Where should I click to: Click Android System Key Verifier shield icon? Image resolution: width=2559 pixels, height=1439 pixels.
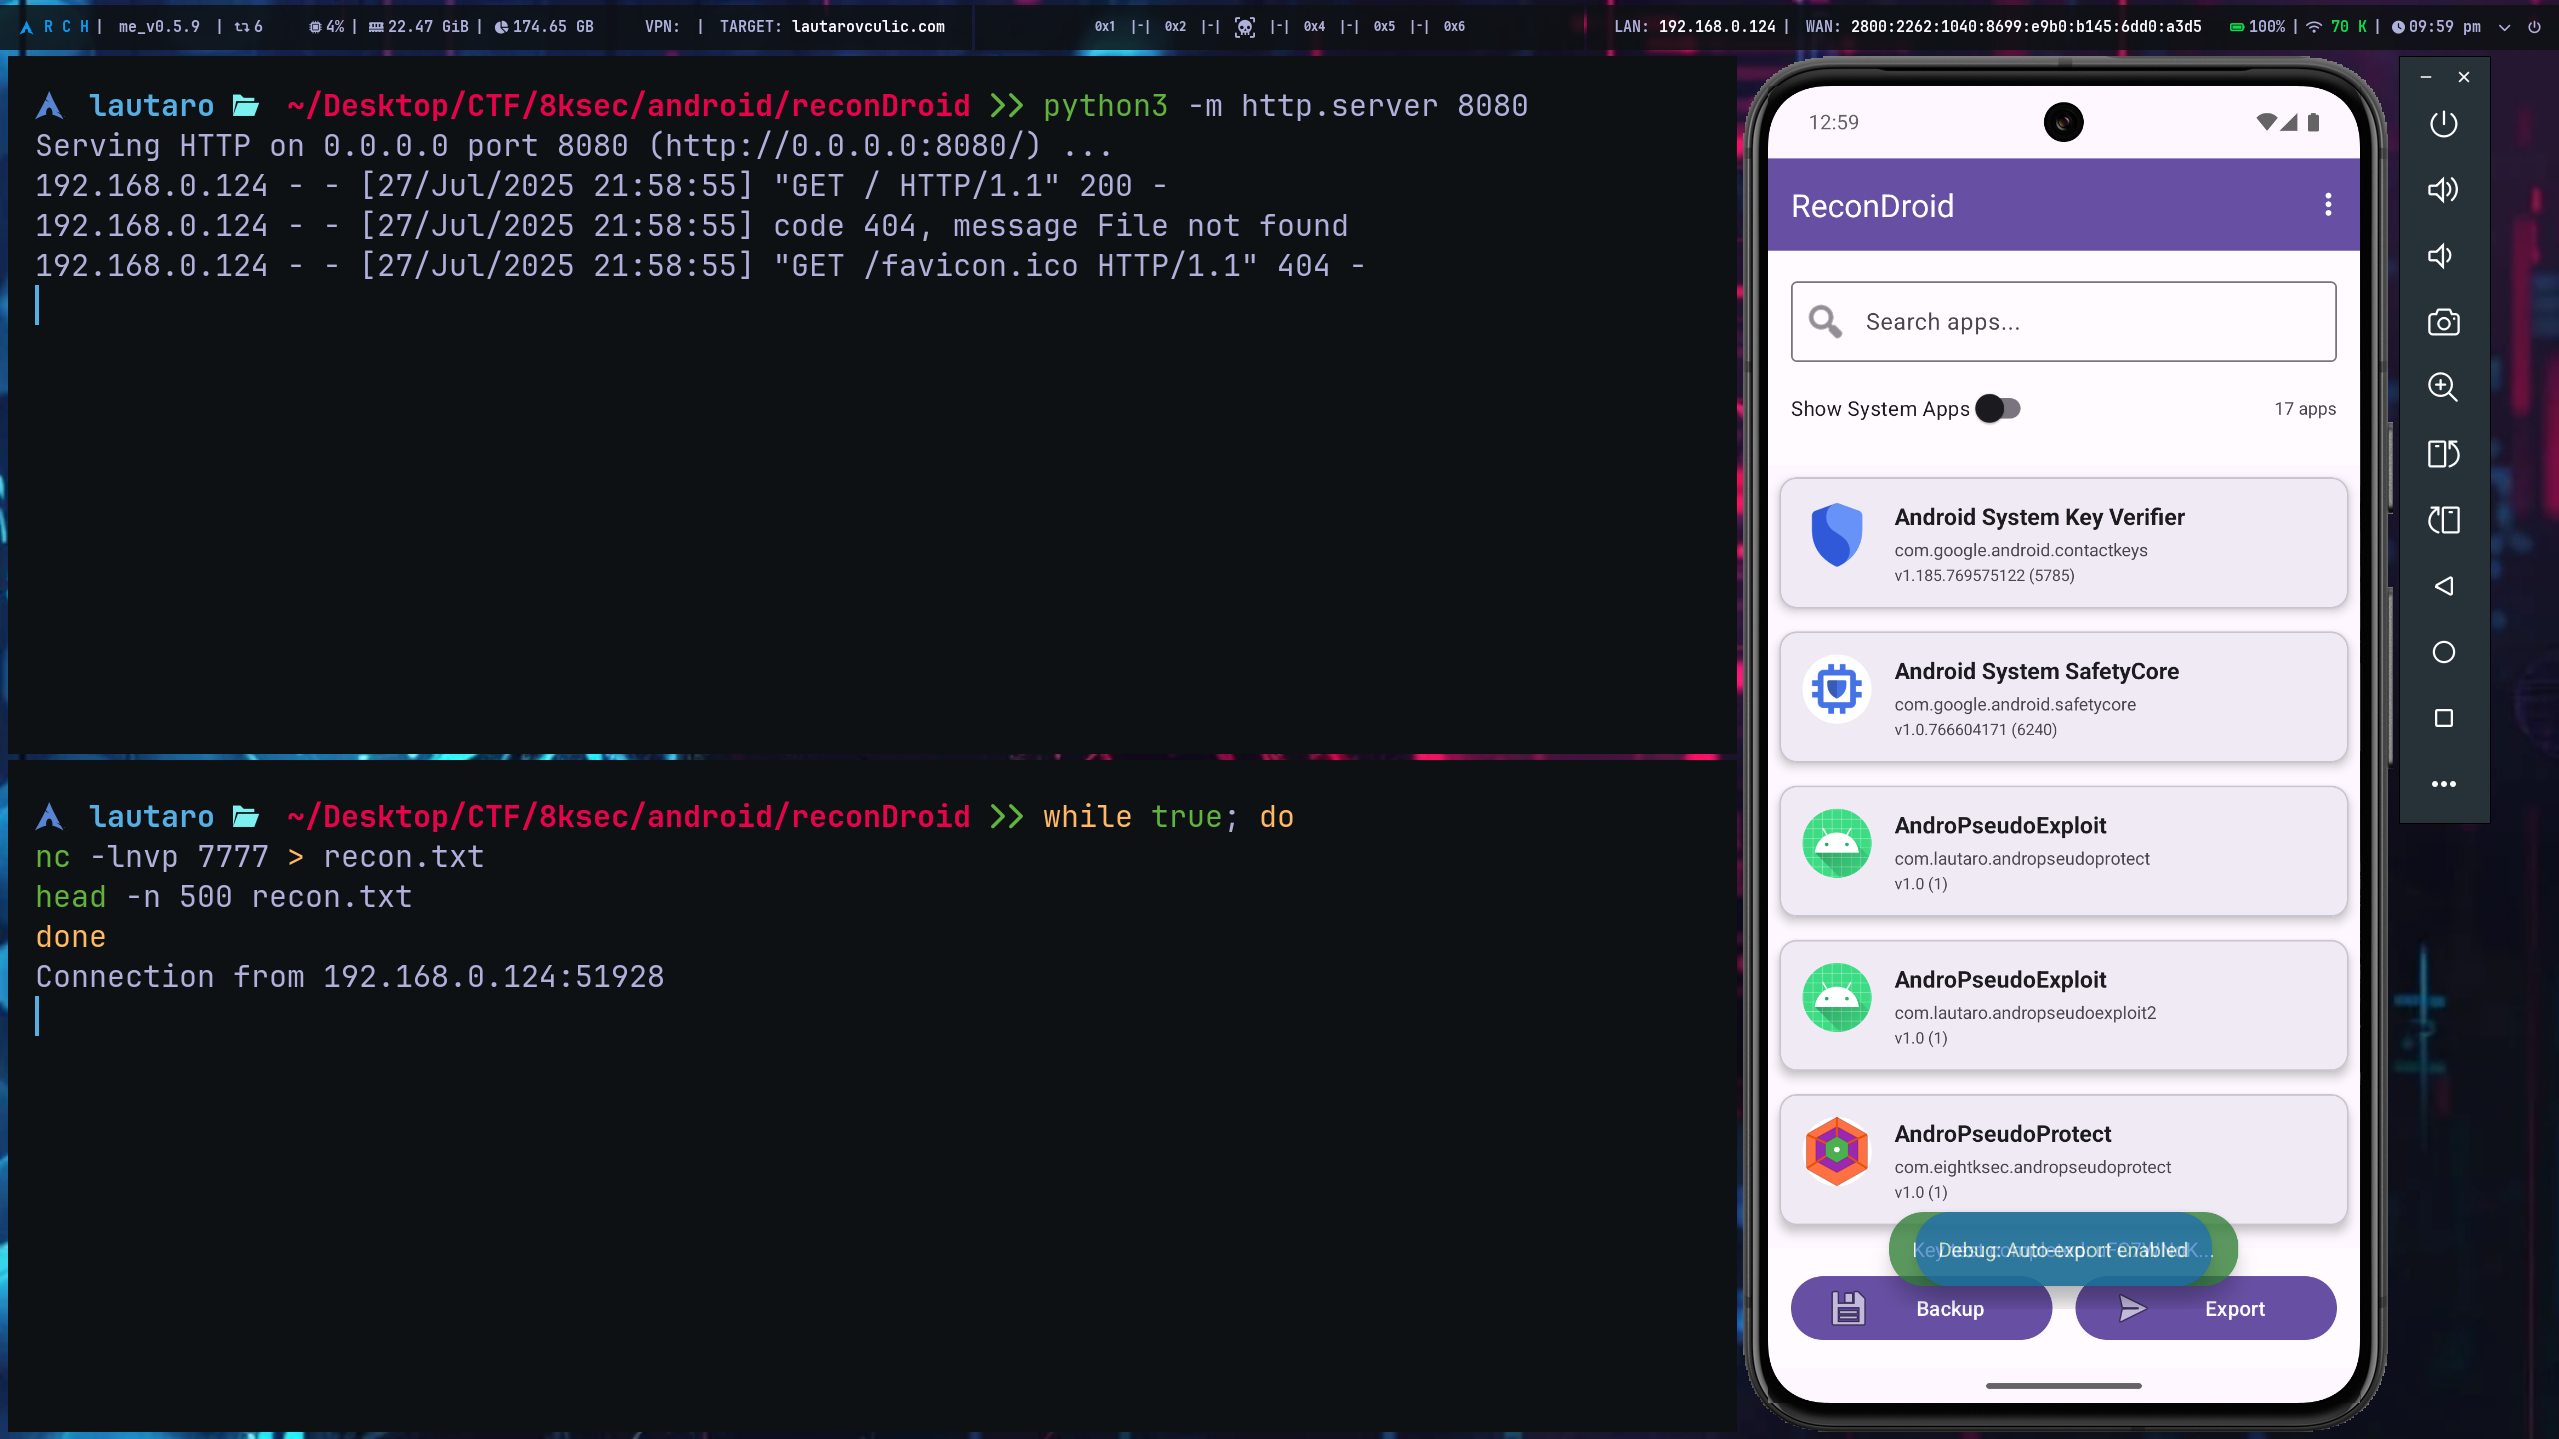pos(1837,535)
